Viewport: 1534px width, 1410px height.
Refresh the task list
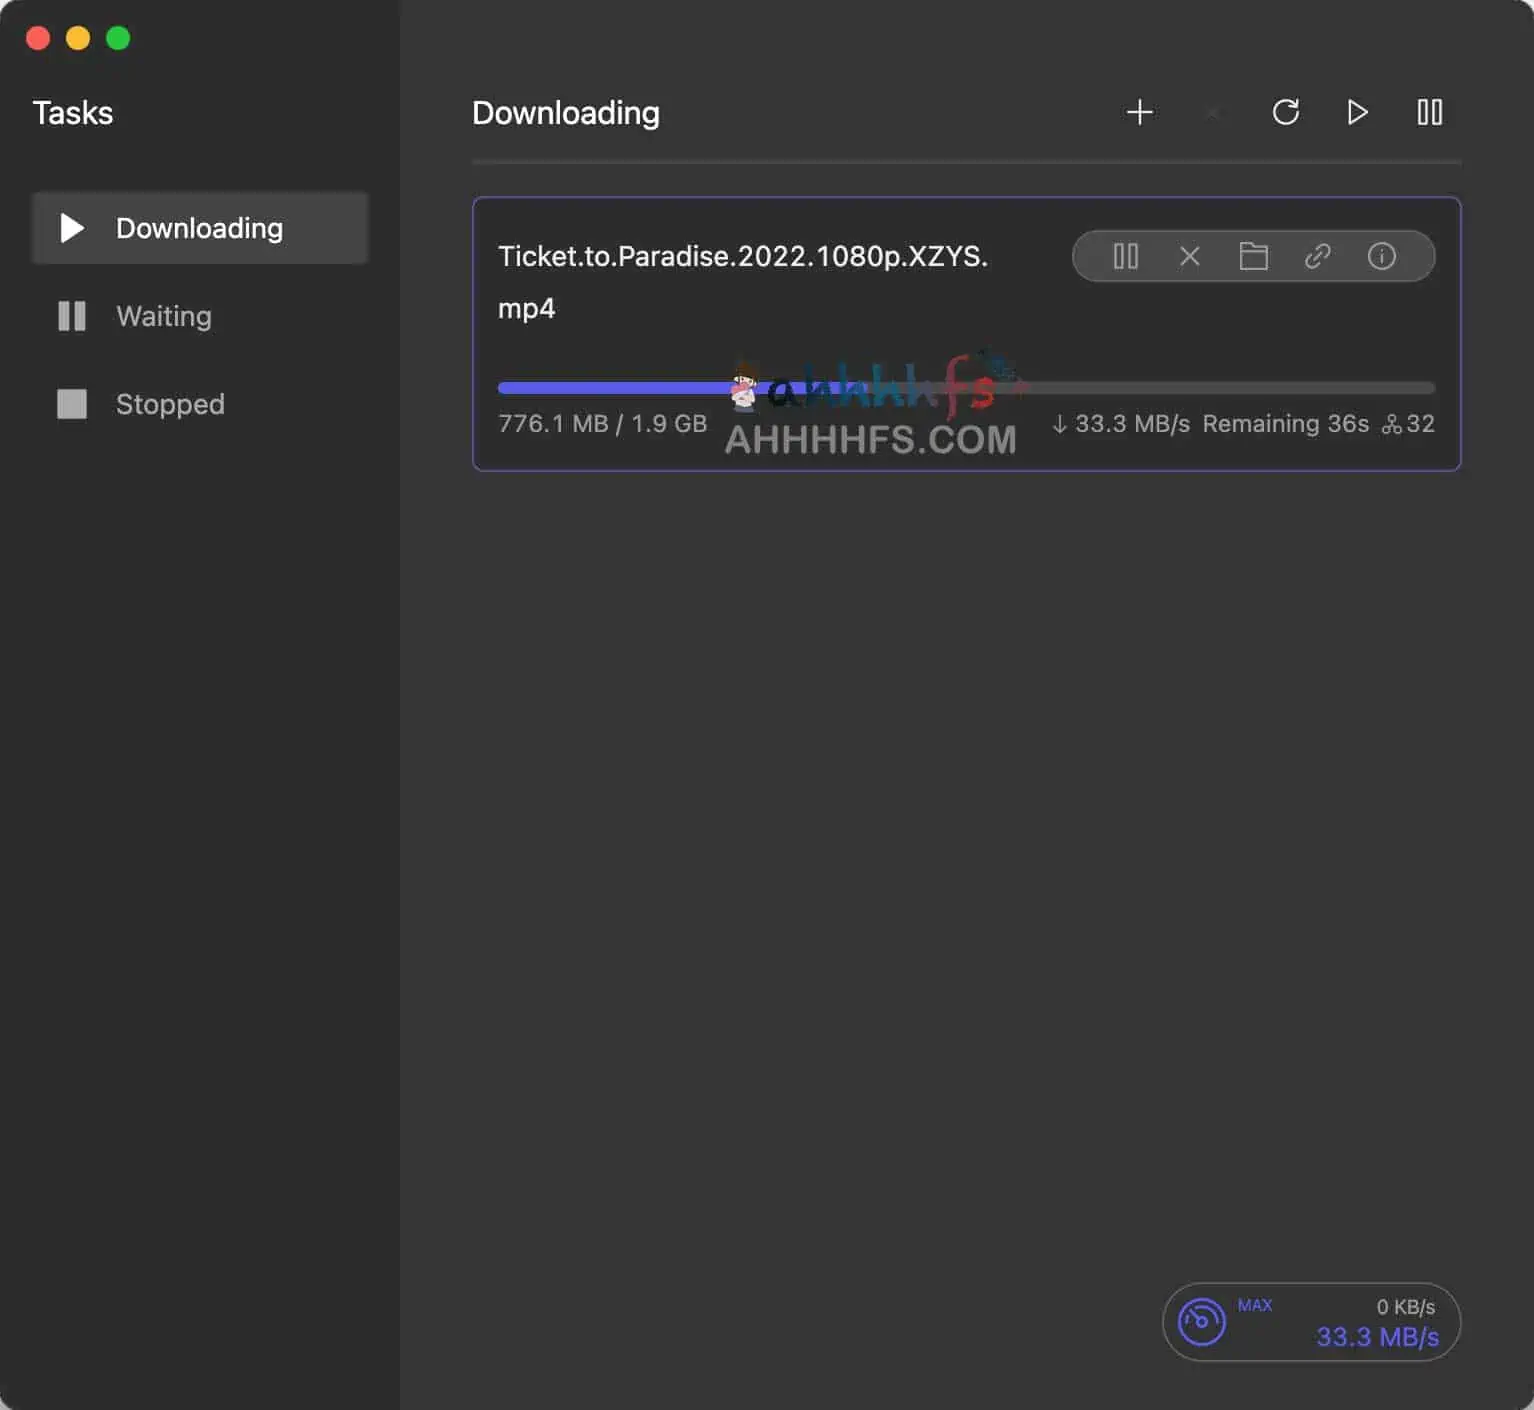1285,112
